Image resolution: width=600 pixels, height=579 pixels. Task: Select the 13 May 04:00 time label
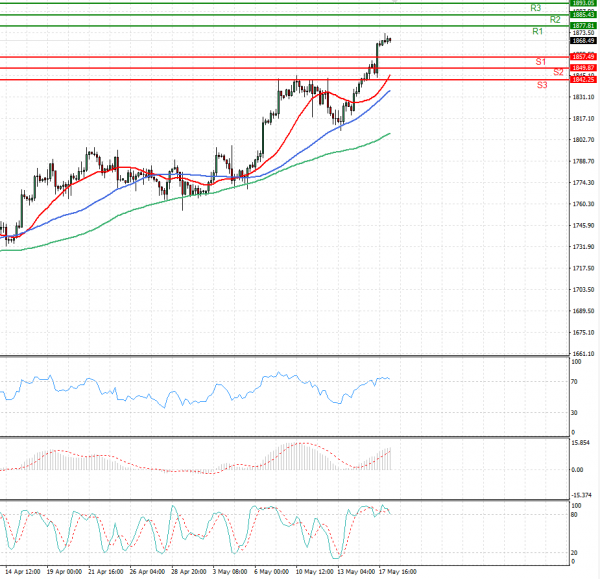click(x=356, y=572)
